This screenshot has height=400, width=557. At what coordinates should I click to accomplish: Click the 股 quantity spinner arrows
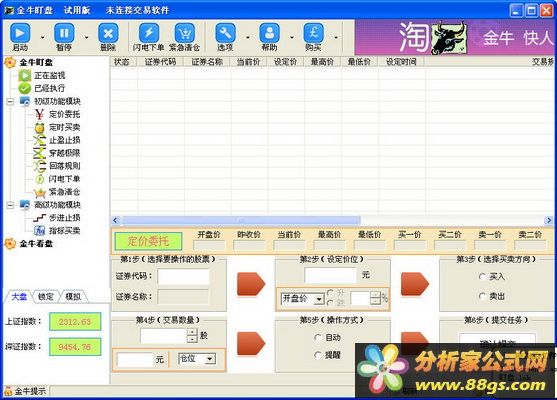192,335
